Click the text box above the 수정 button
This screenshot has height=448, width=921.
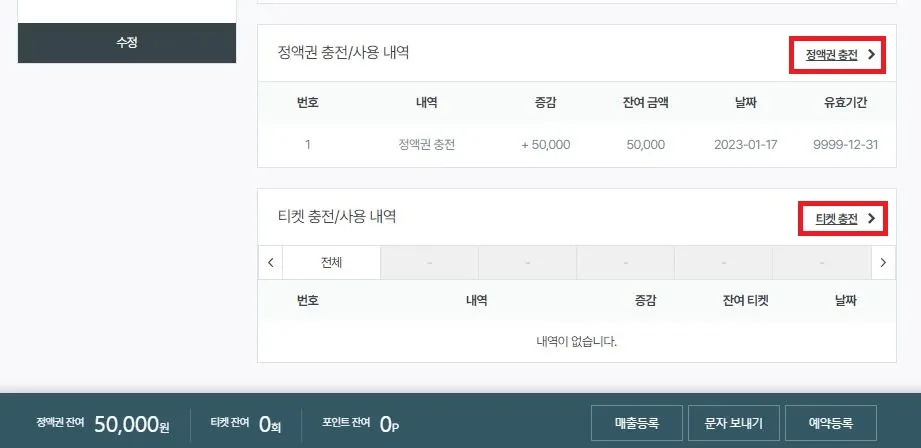127,8
